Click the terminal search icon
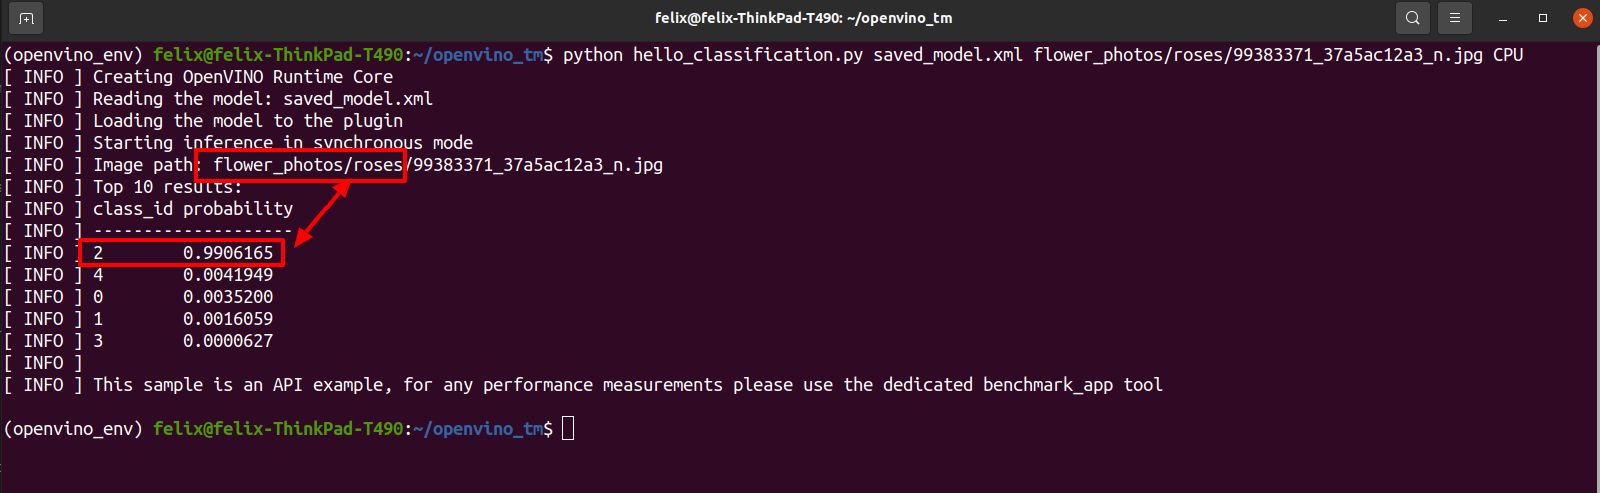 pos(1412,18)
